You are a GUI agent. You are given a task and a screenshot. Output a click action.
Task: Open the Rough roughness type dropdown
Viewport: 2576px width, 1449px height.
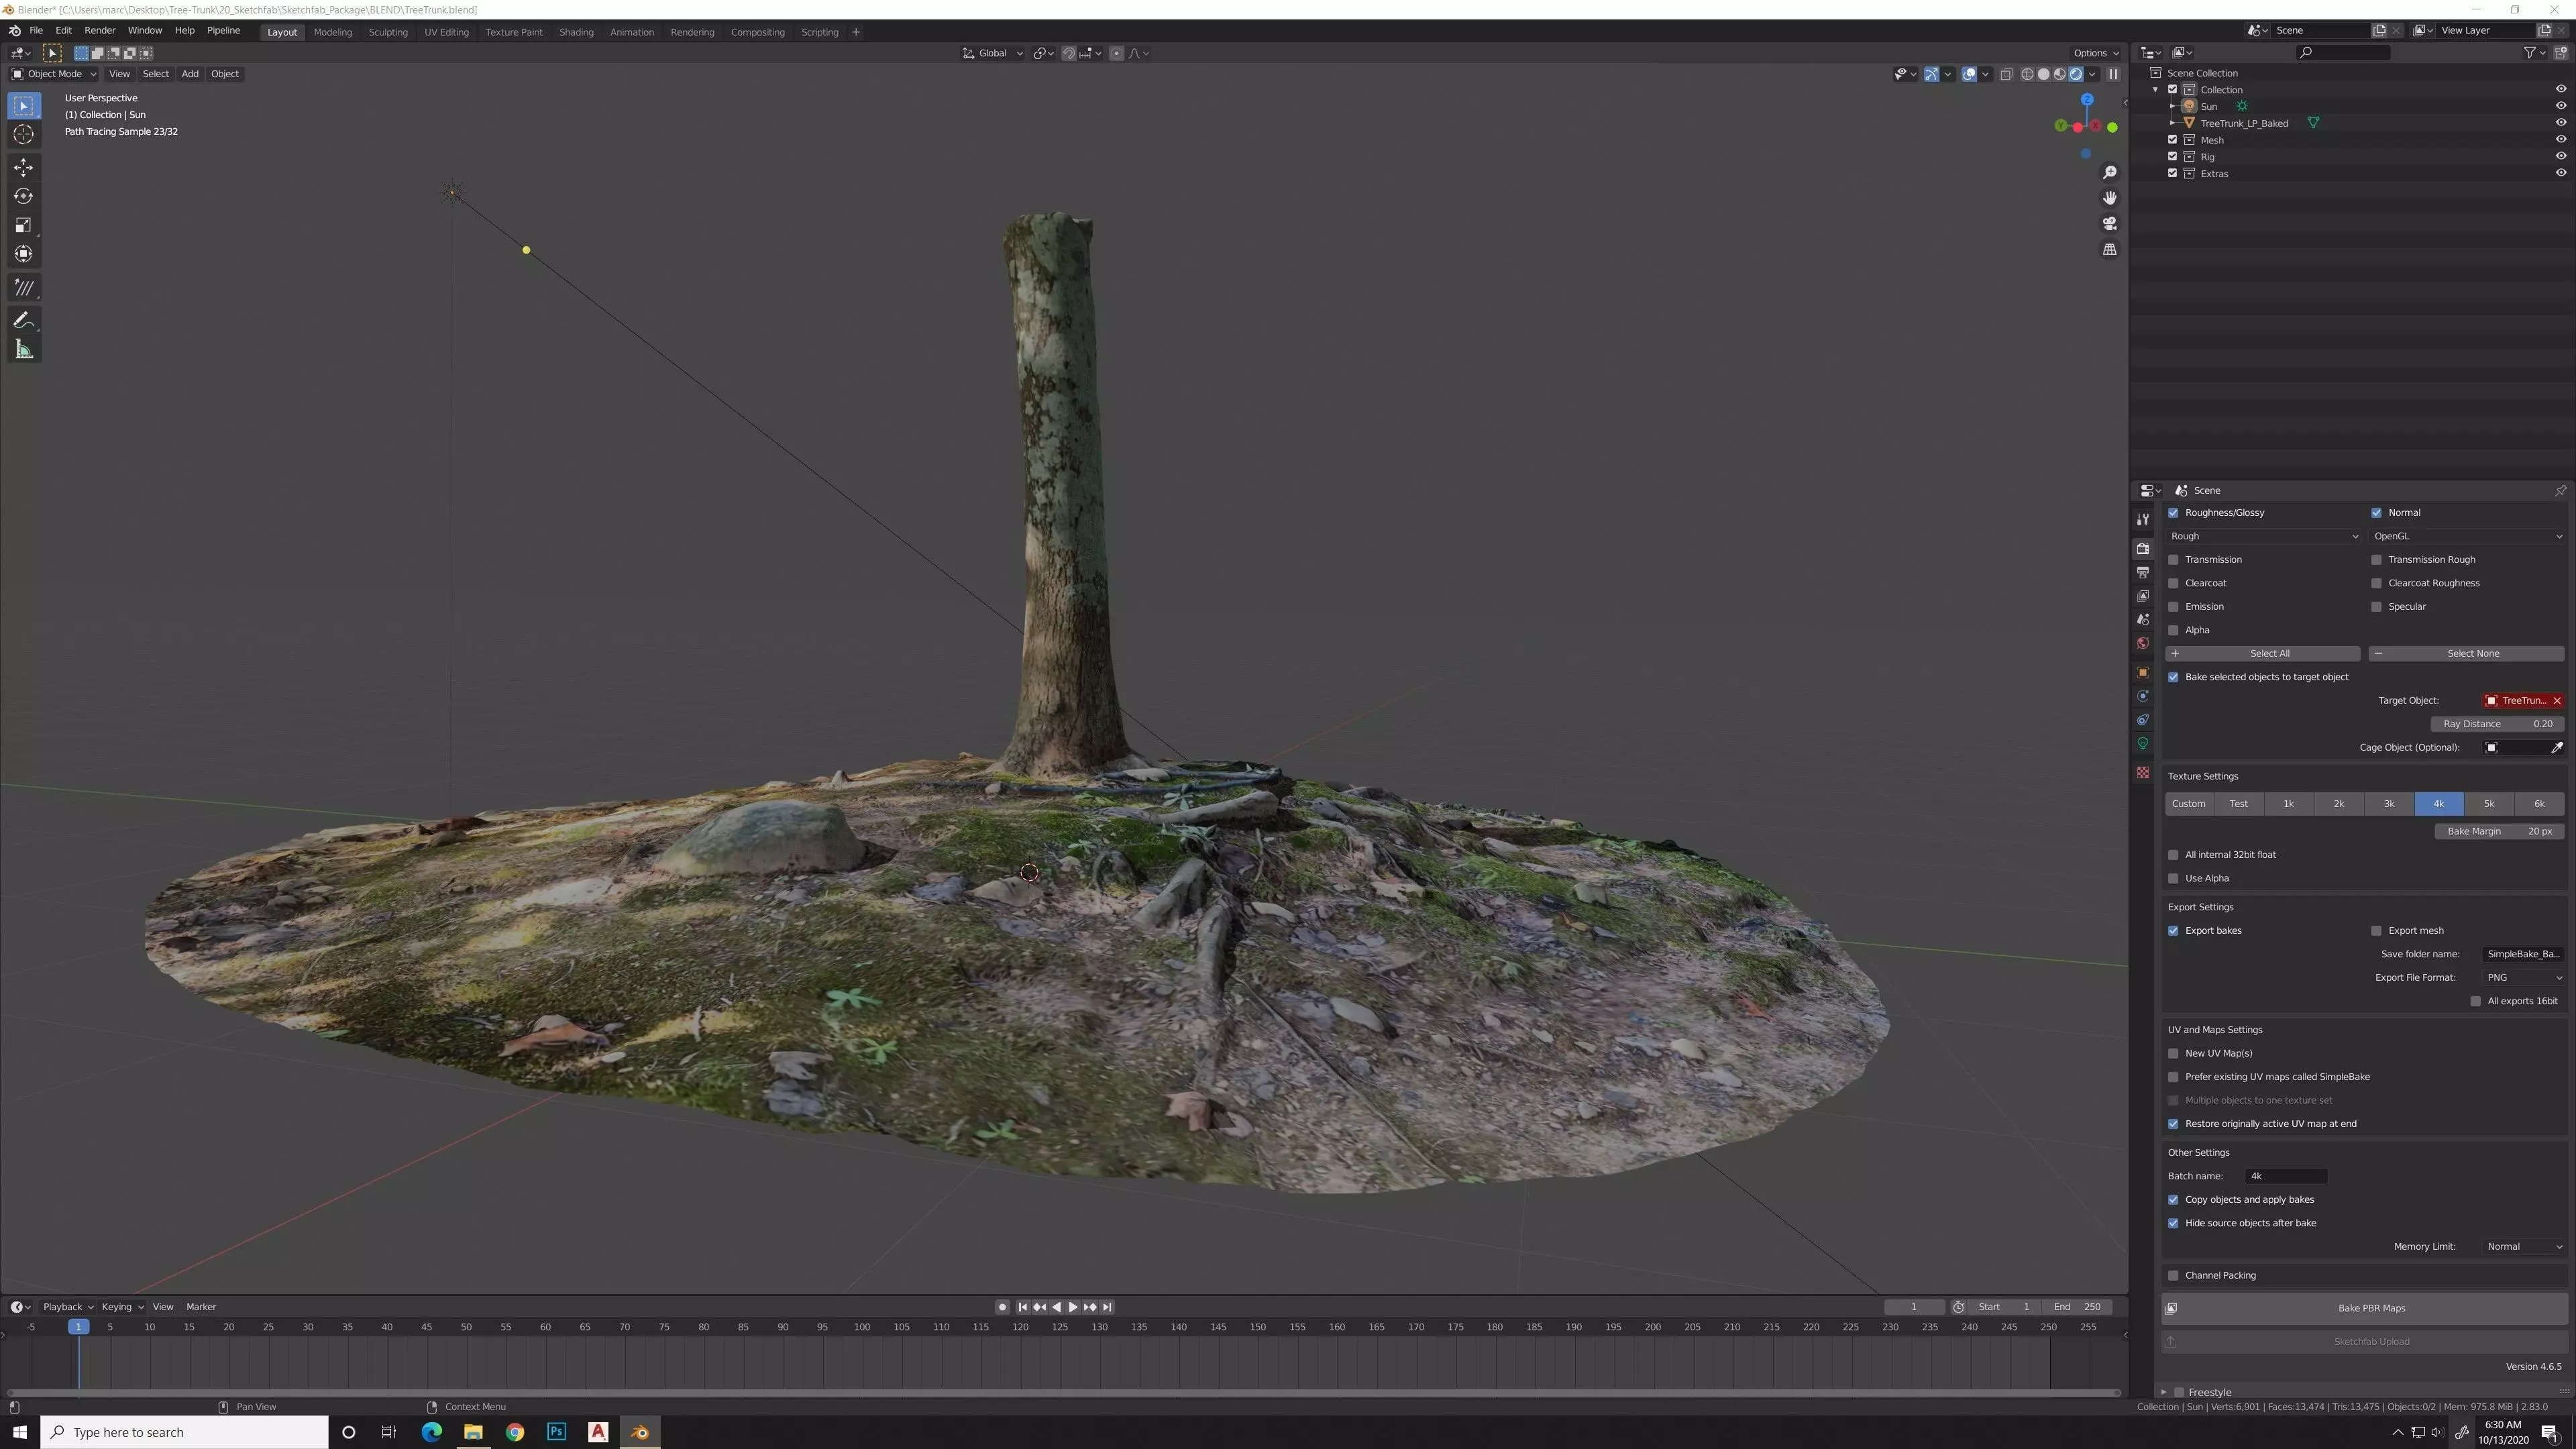[x=2263, y=536]
